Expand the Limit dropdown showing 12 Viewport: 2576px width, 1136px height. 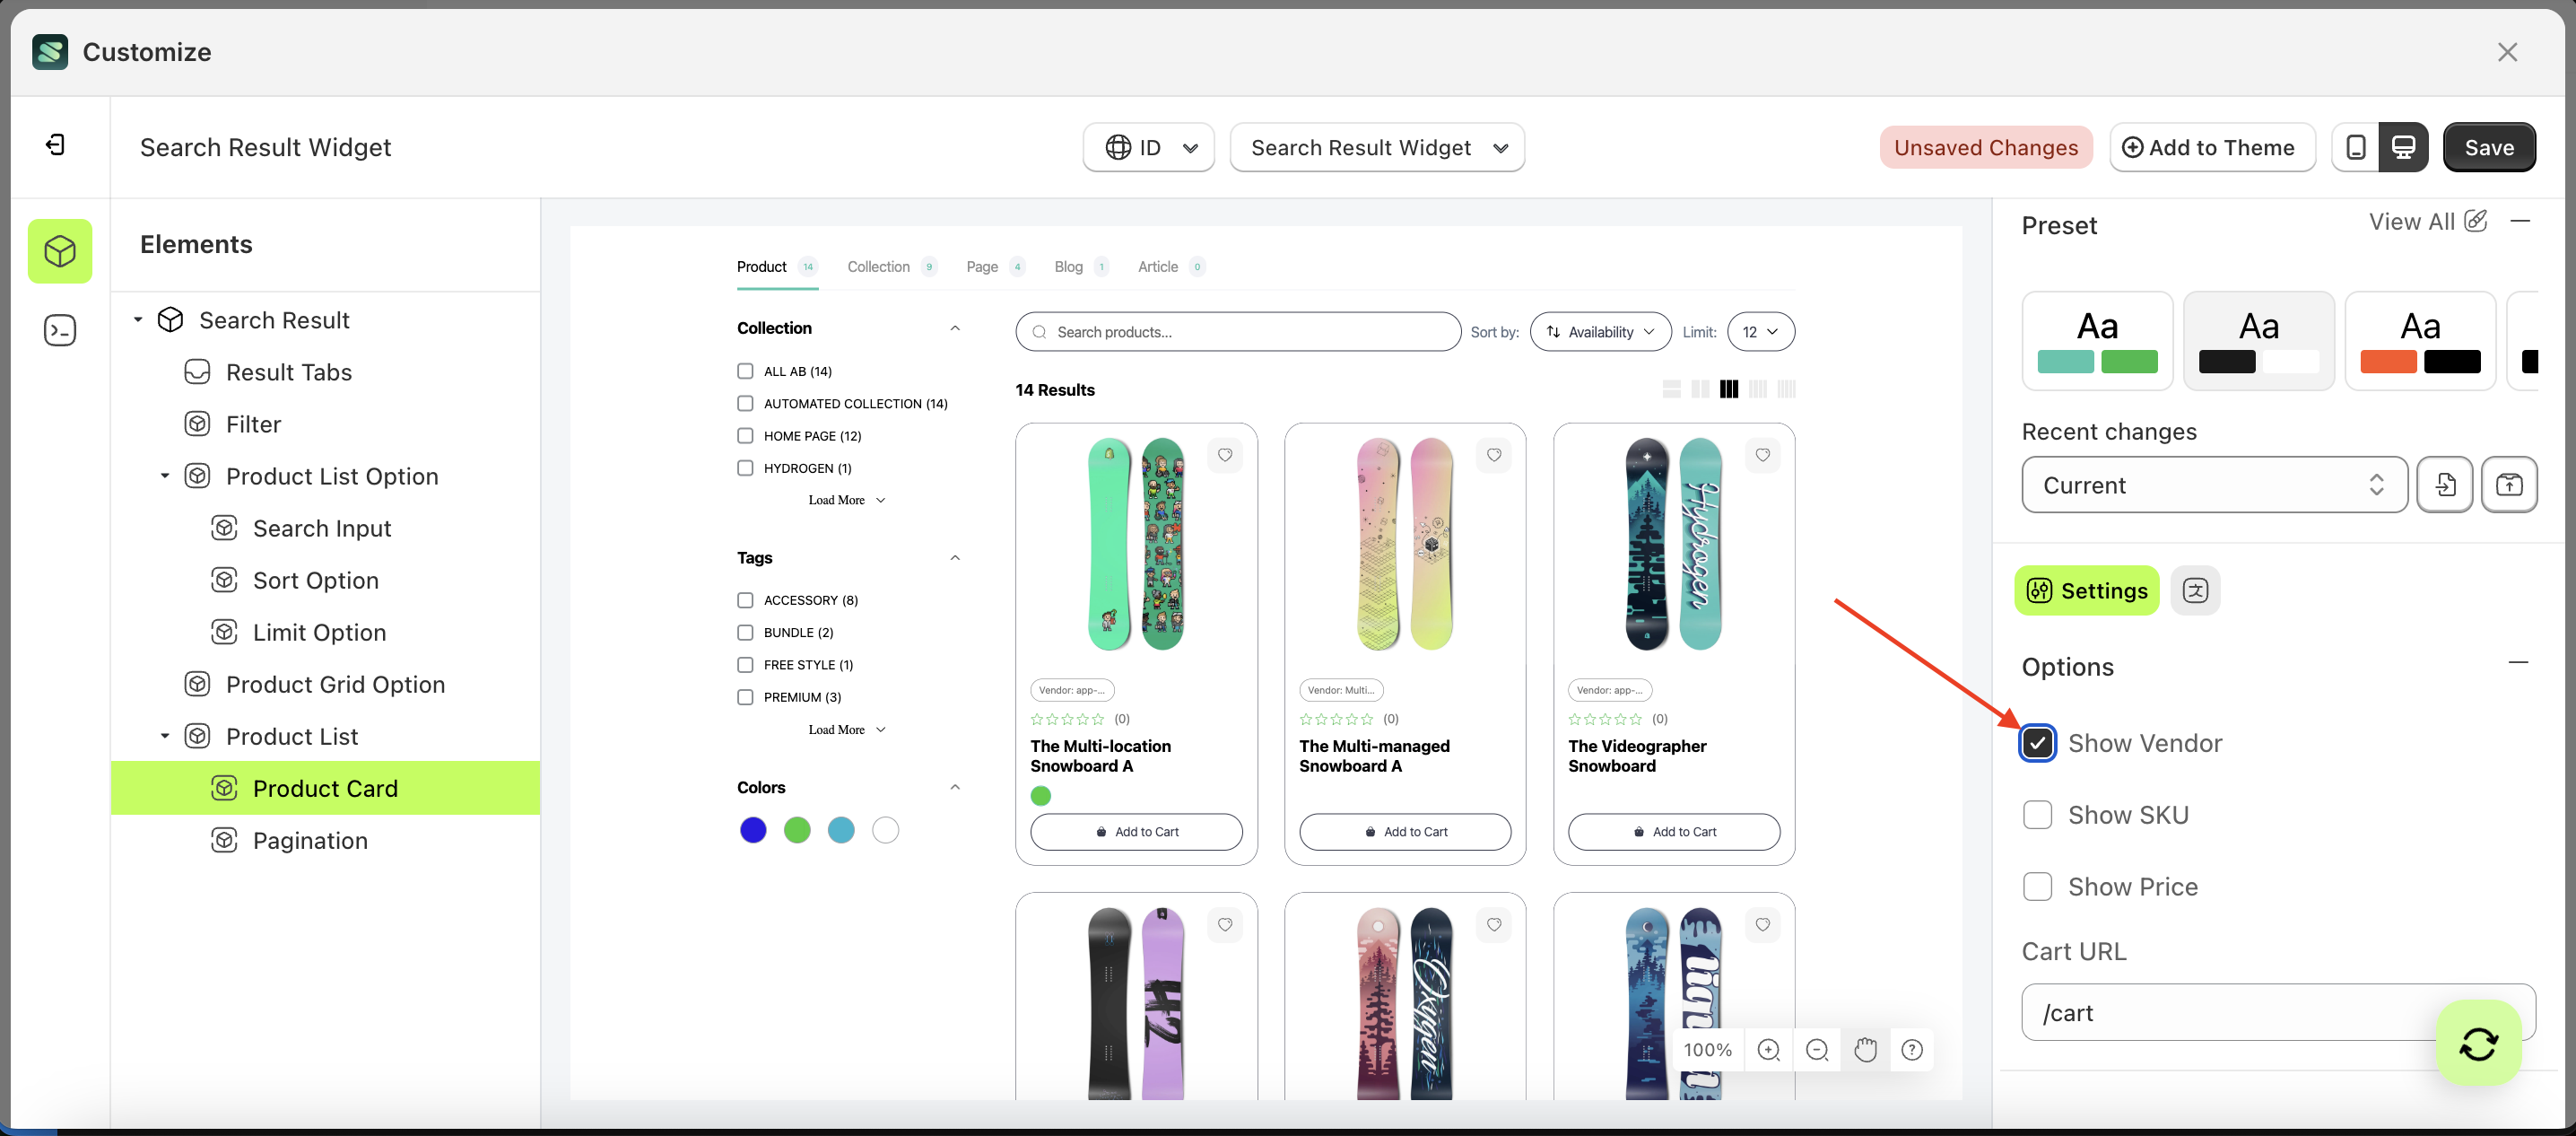(1760, 331)
